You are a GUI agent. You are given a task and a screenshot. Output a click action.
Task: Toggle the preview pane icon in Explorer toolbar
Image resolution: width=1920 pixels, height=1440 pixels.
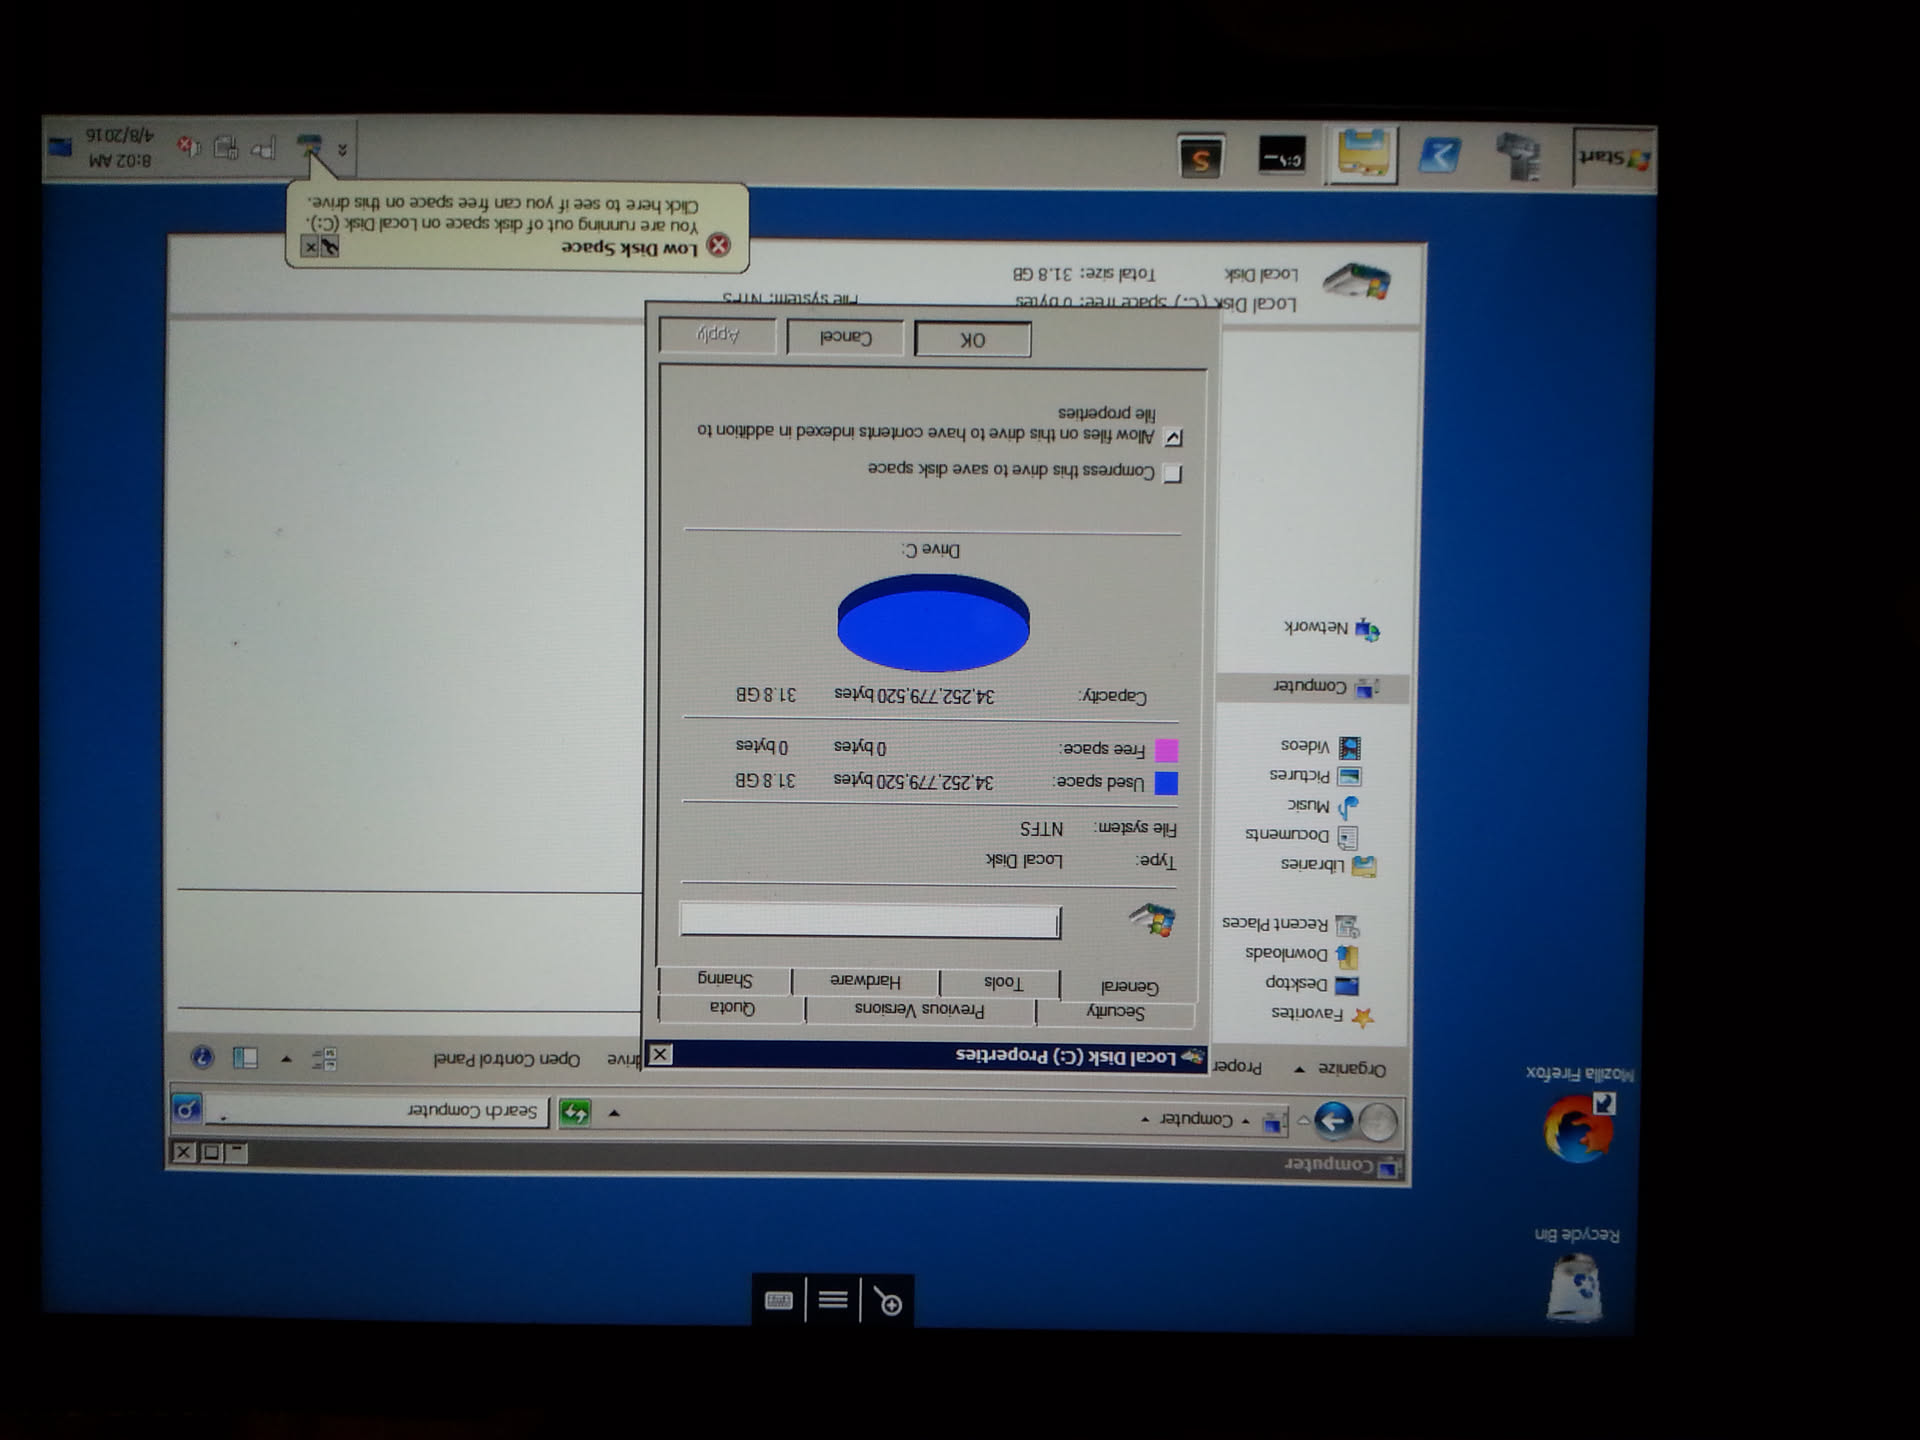(x=246, y=1058)
